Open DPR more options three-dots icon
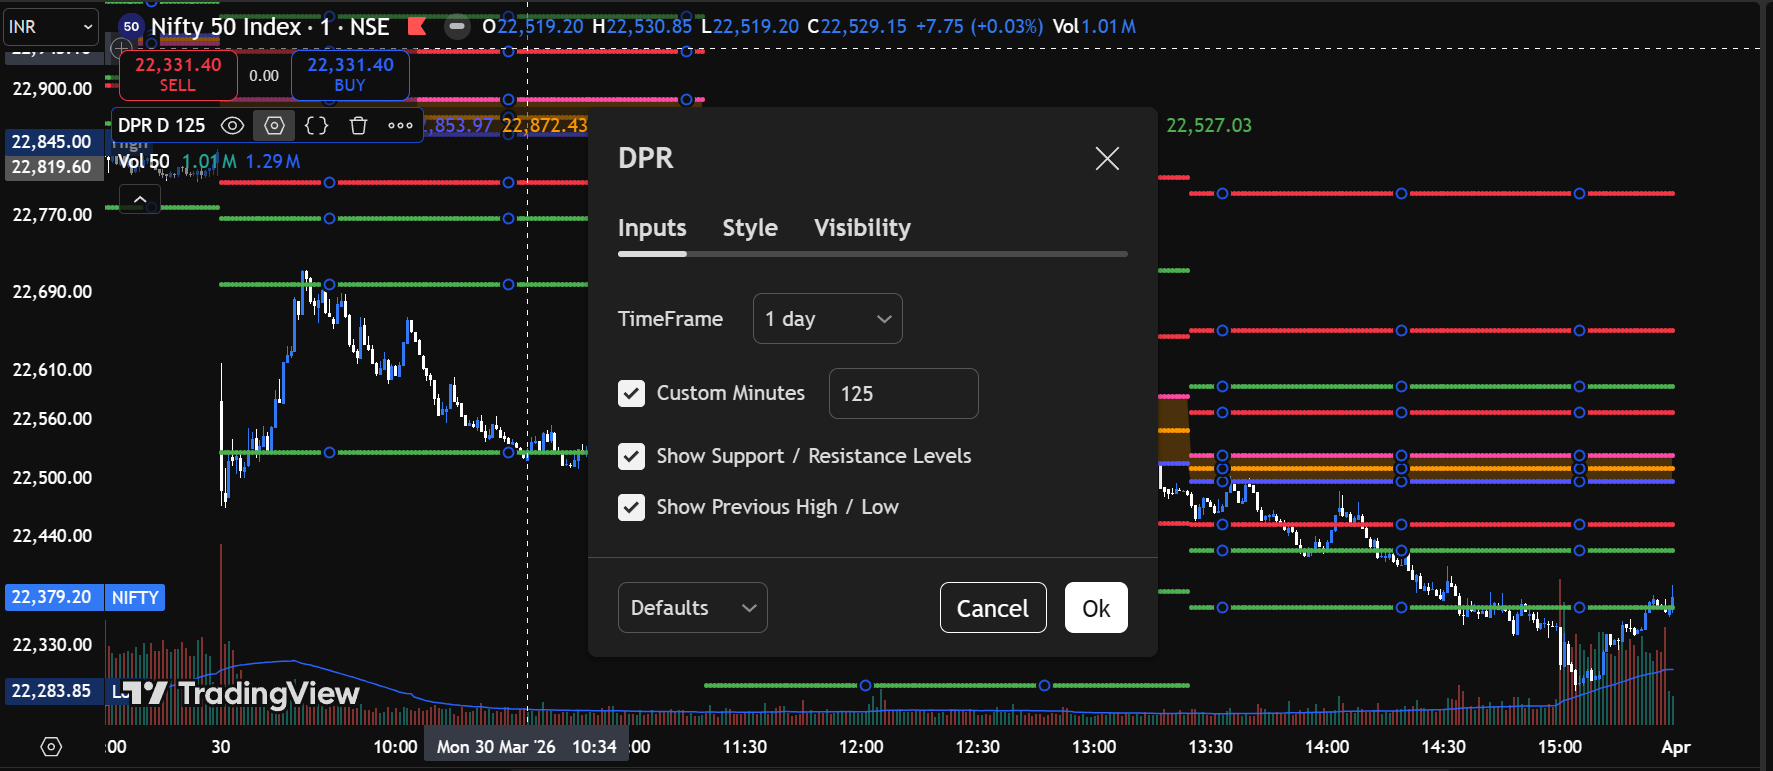 point(400,126)
